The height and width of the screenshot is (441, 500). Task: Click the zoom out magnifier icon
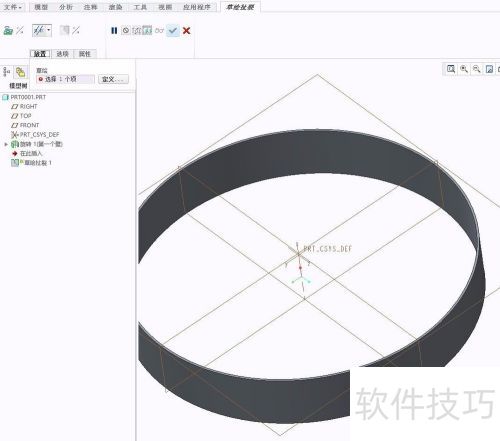pos(477,69)
